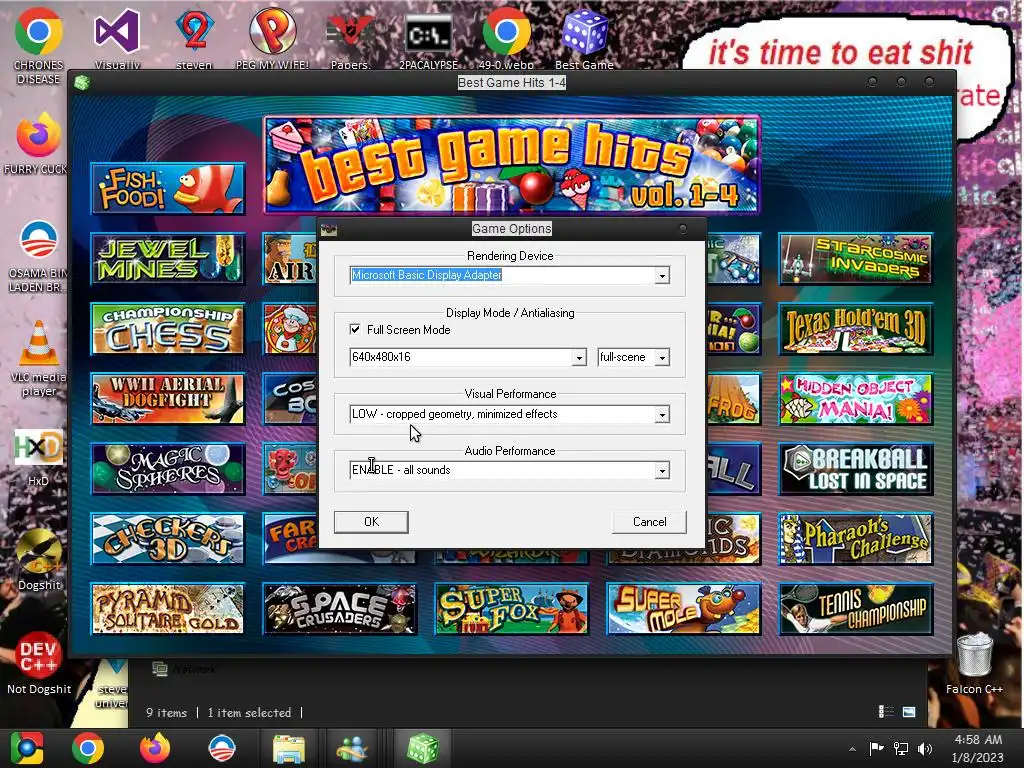Select the Dogshit desktop icon
The height and width of the screenshot is (768, 1024).
click(38, 559)
